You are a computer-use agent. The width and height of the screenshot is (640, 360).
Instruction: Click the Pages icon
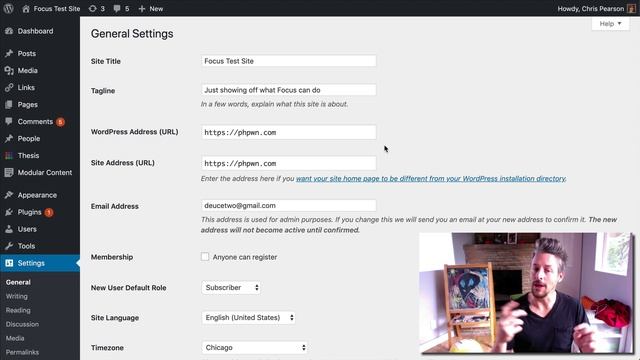(9, 104)
